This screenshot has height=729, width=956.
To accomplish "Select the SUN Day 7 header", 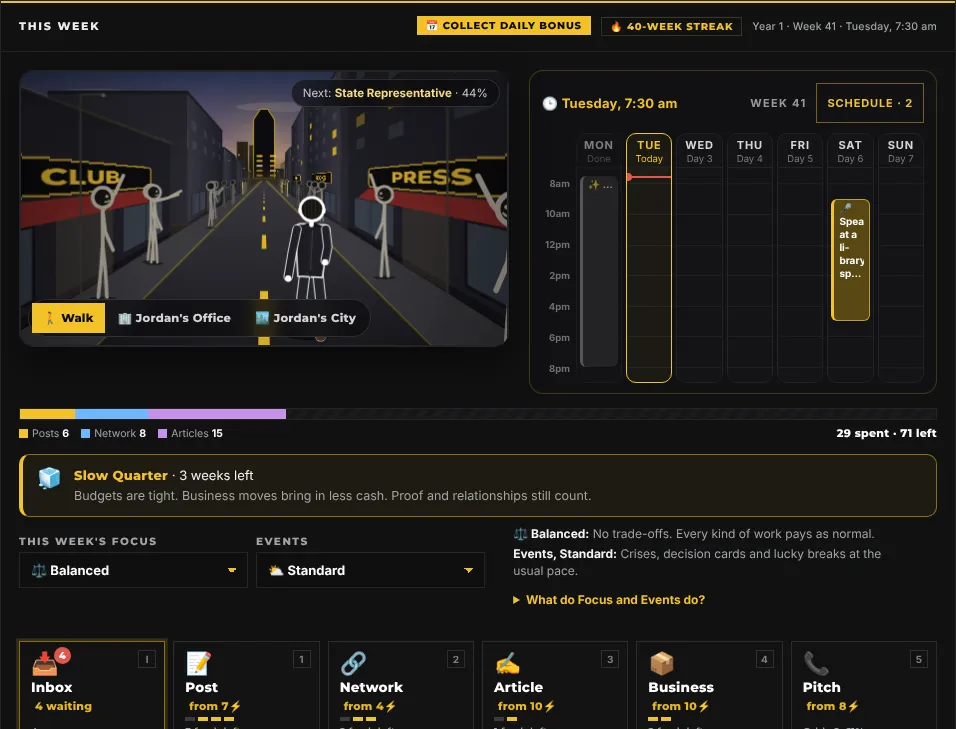I will tap(901, 151).
